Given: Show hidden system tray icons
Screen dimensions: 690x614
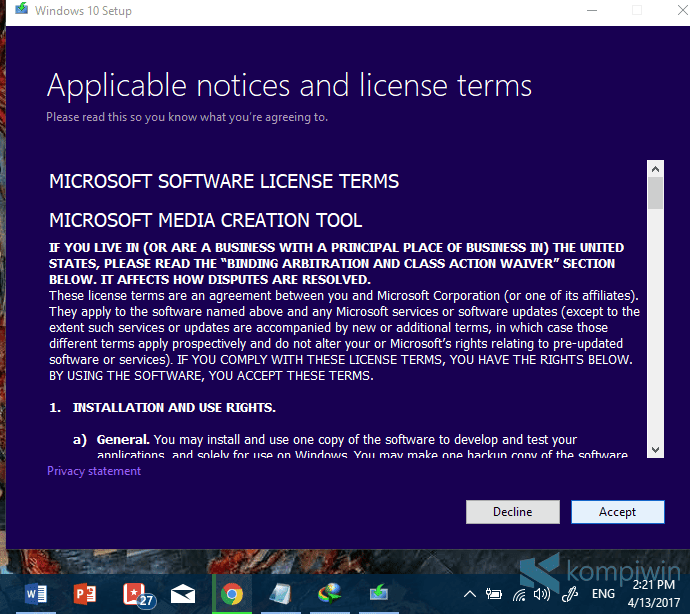Looking at the screenshot, I should point(470,595).
